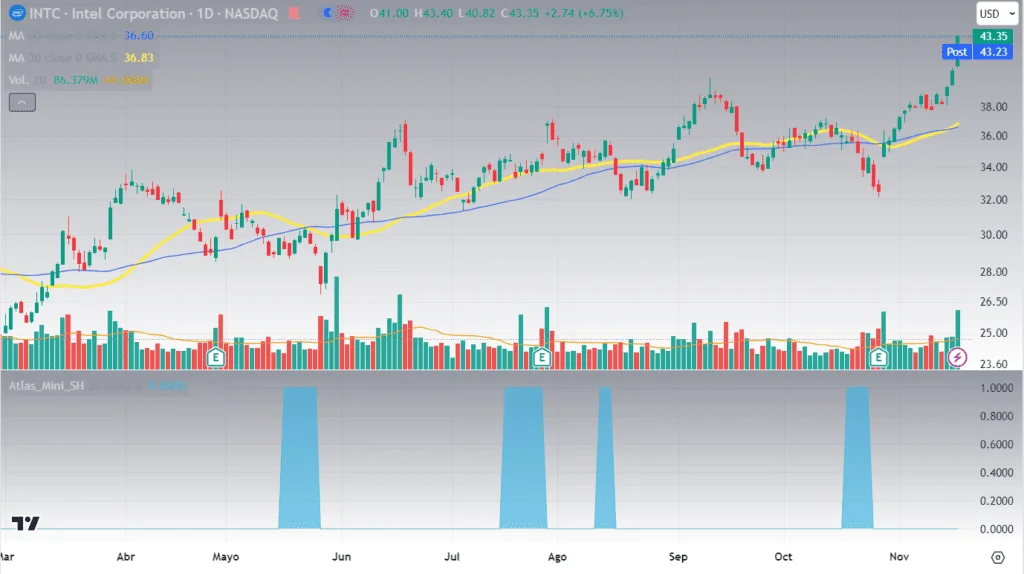
Task: Click the earnings E marker near Mayo
Action: point(216,357)
